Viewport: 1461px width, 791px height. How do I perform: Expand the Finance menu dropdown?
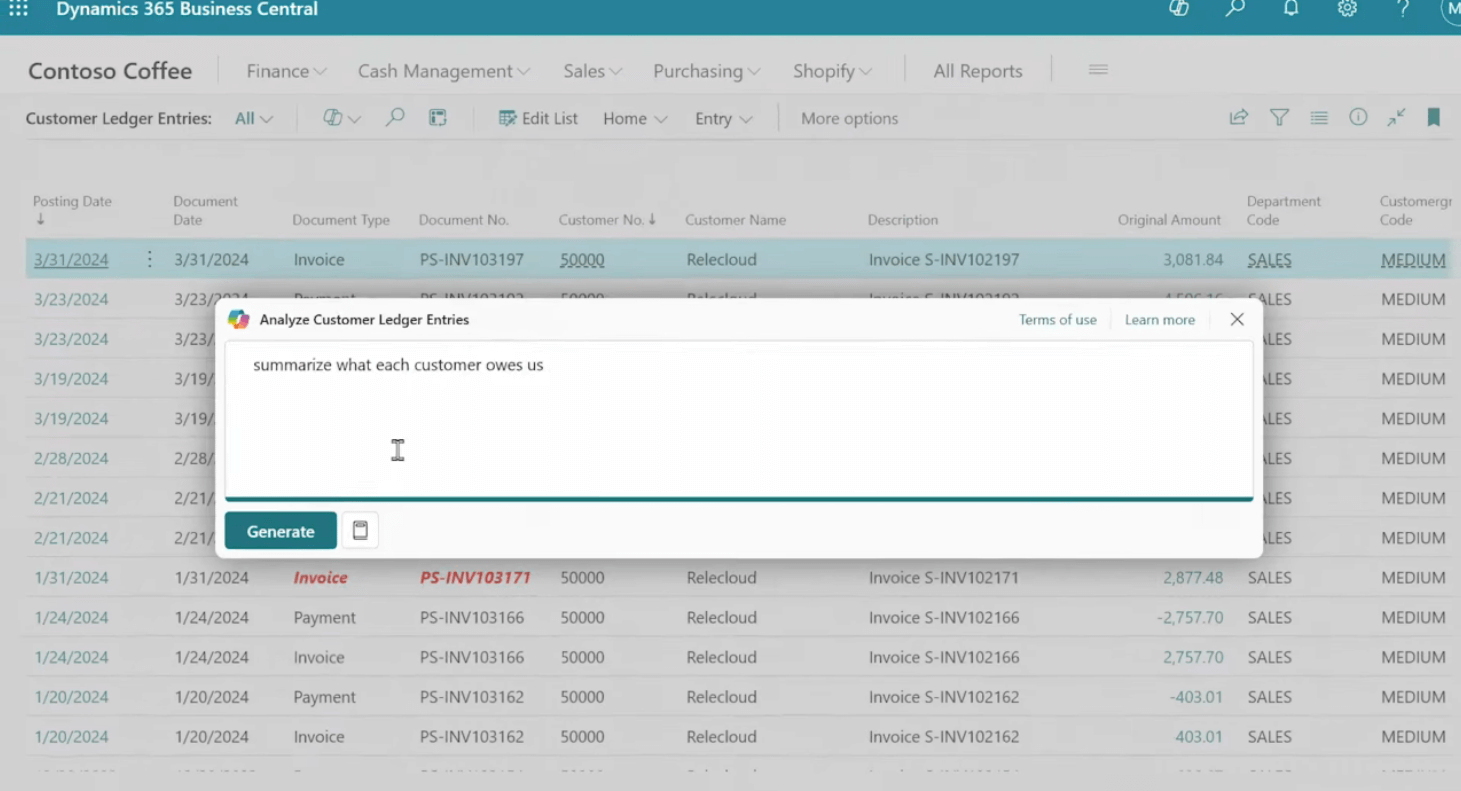(286, 71)
